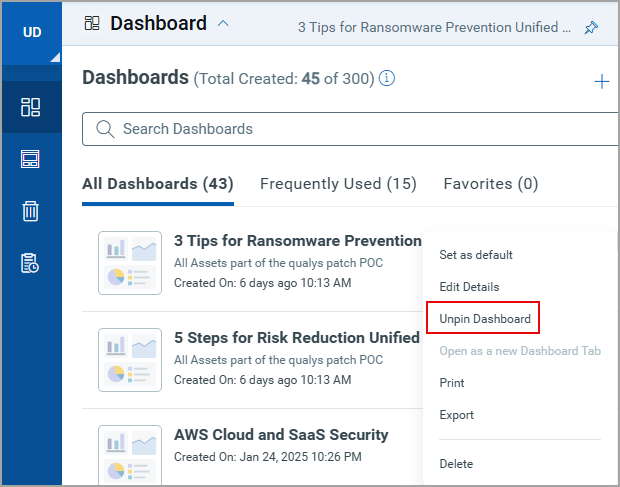Viewport: 620px width, 487px height.
Task: Click the dashboard grid icon in the header
Action: (x=92, y=23)
